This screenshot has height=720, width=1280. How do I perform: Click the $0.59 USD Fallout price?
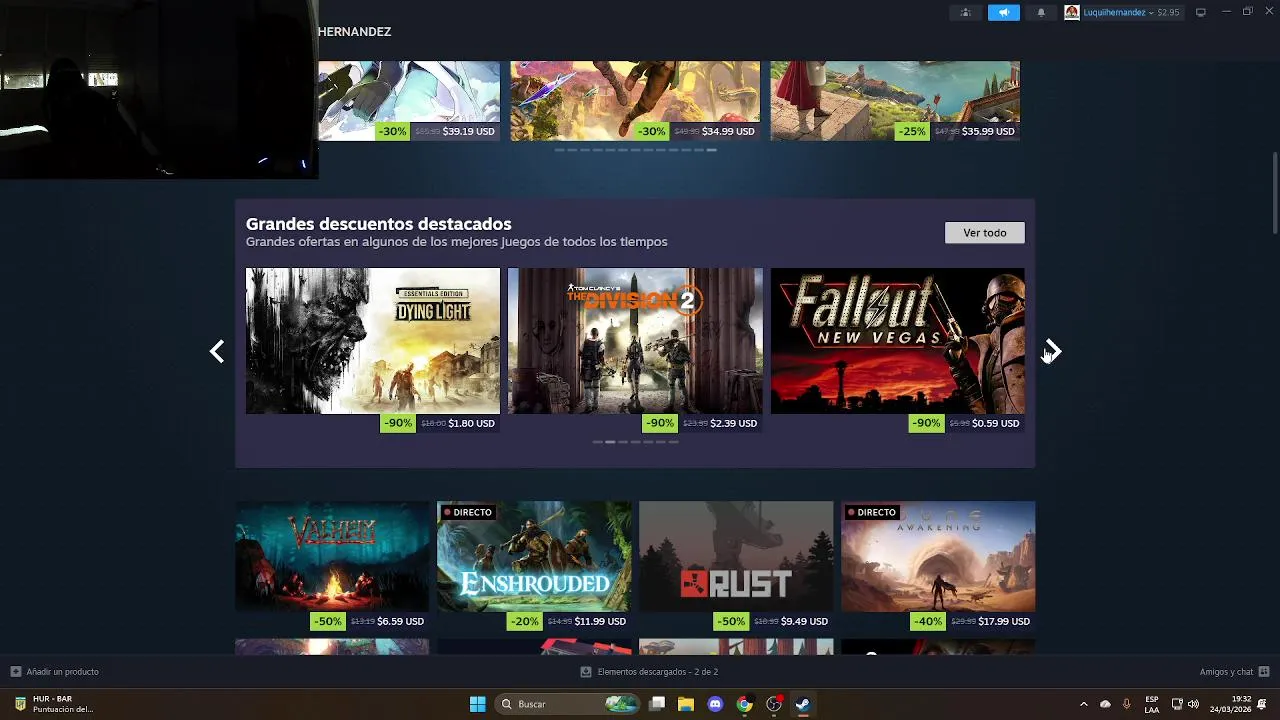(x=995, y=423)
